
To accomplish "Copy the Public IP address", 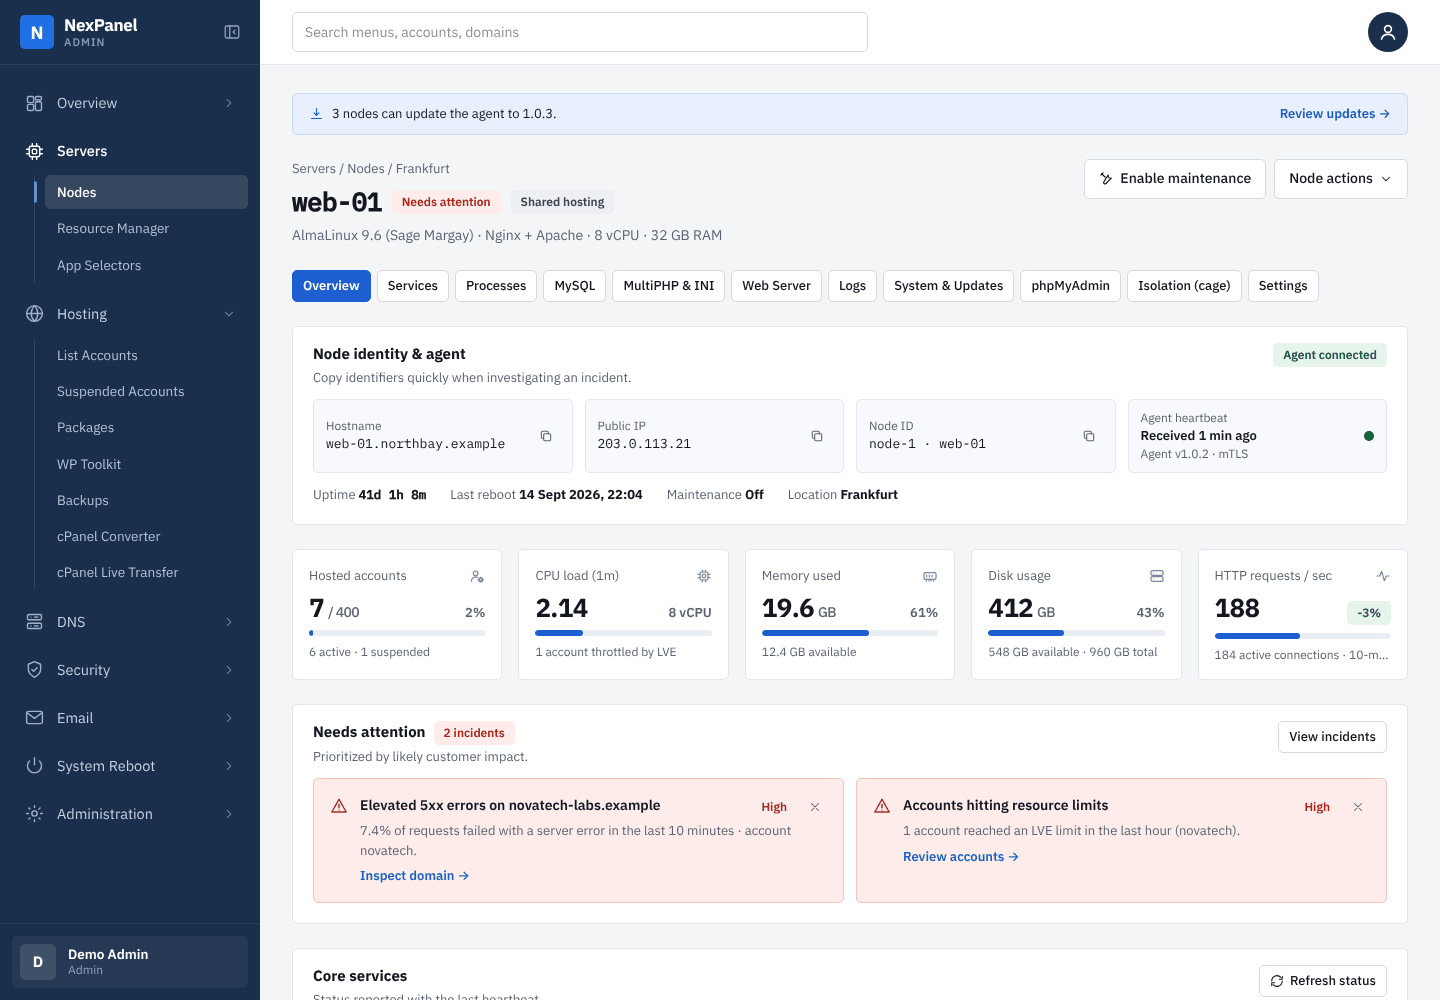I will pyautogui.click(x=817, y=436).
